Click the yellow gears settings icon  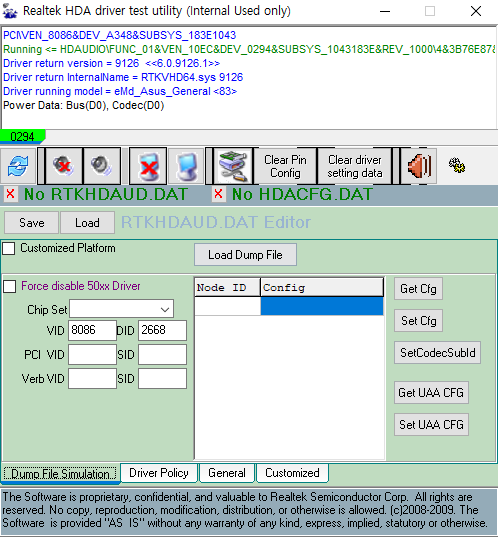point(457,166)
